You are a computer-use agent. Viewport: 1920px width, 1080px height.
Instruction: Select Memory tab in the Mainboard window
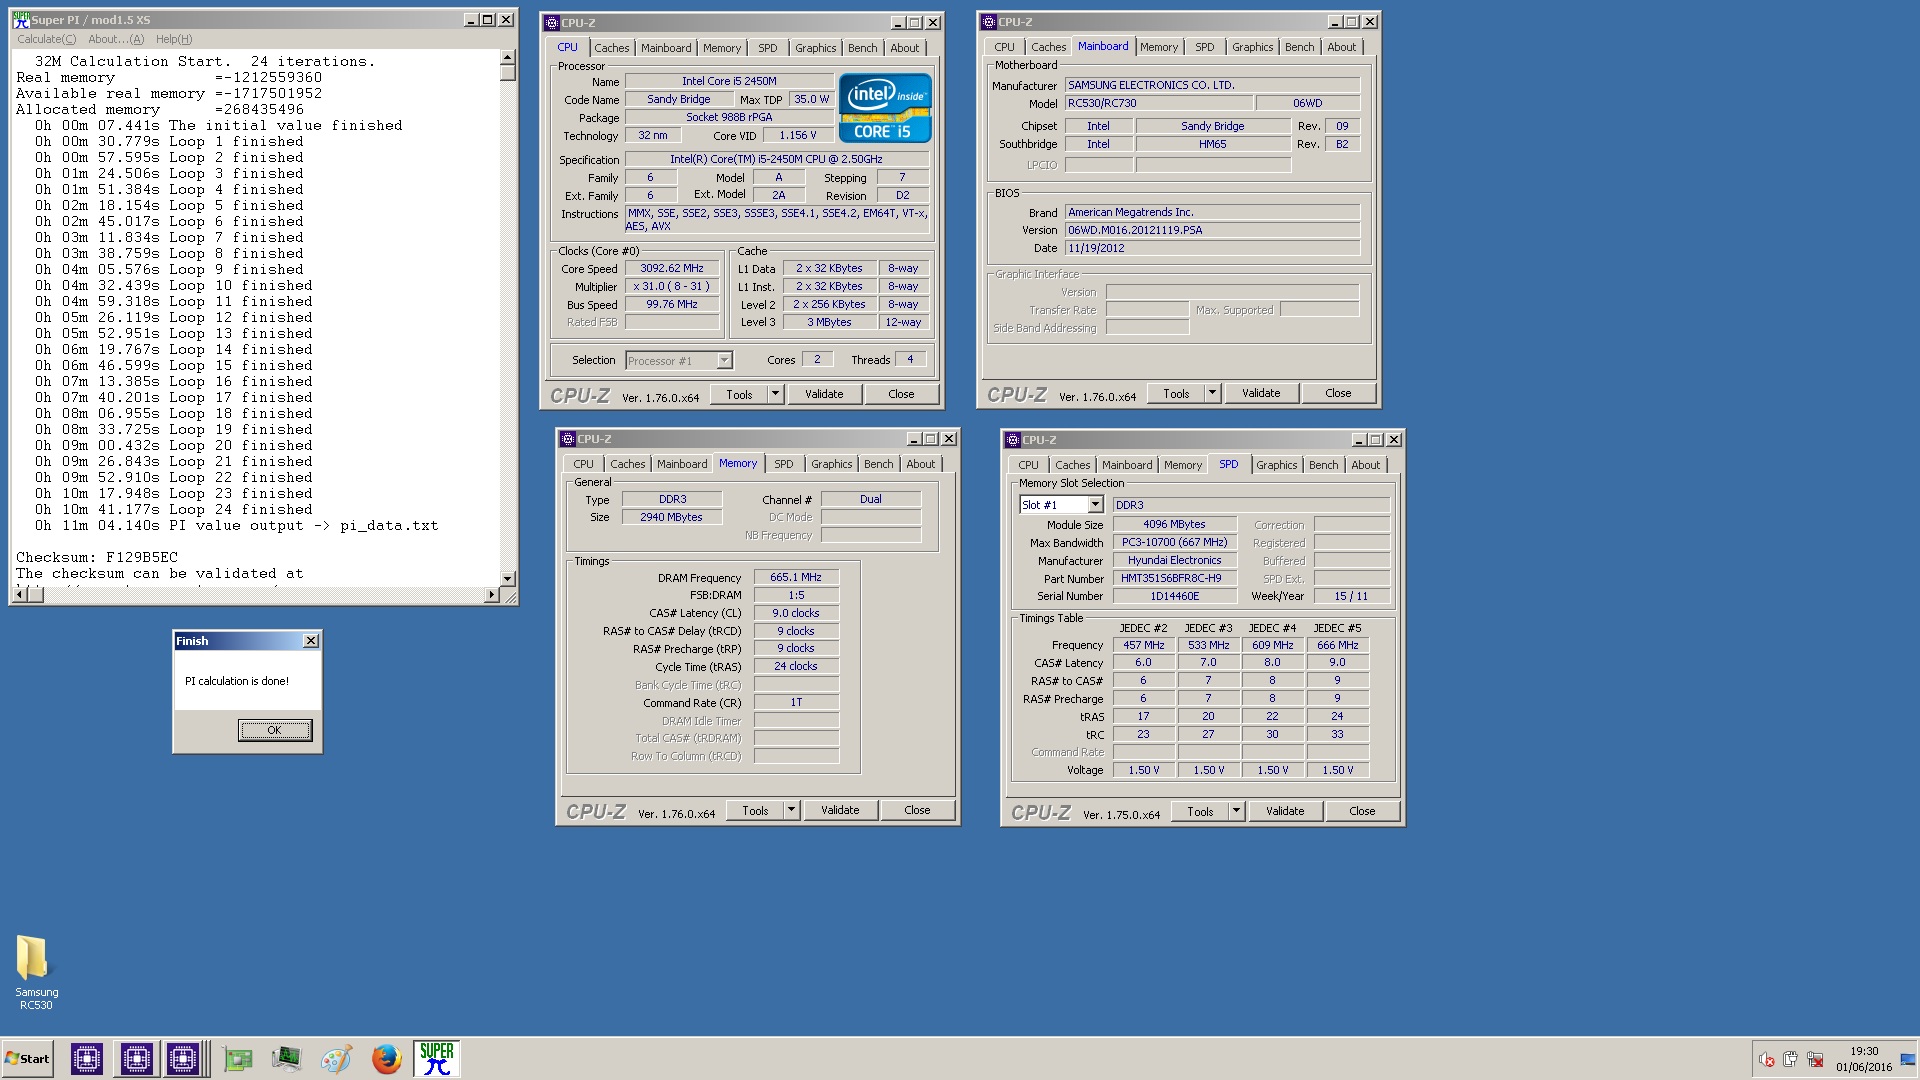[1158, 47]
